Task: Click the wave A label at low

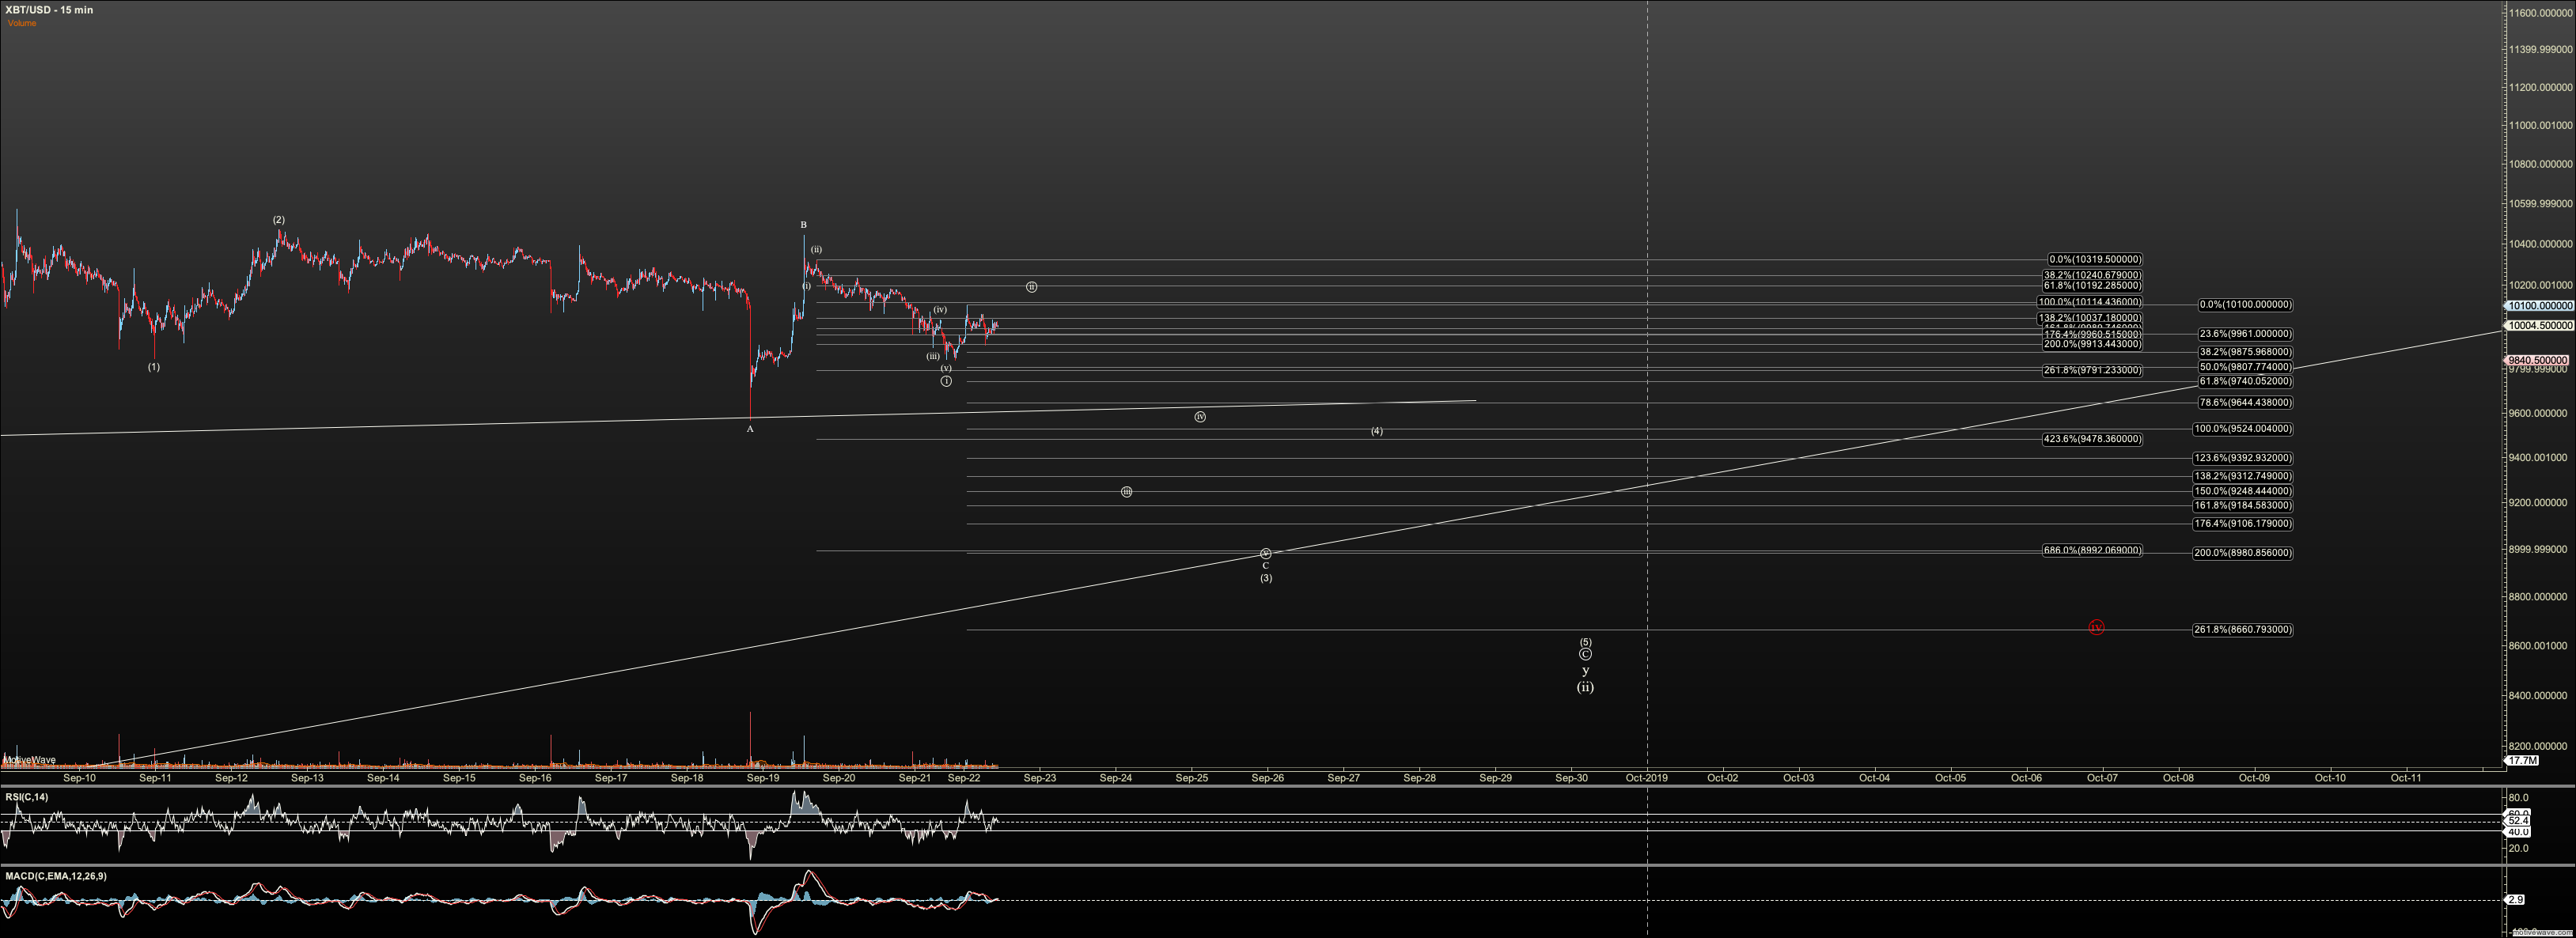Action: pyautogui.click(x=750, y=429)
